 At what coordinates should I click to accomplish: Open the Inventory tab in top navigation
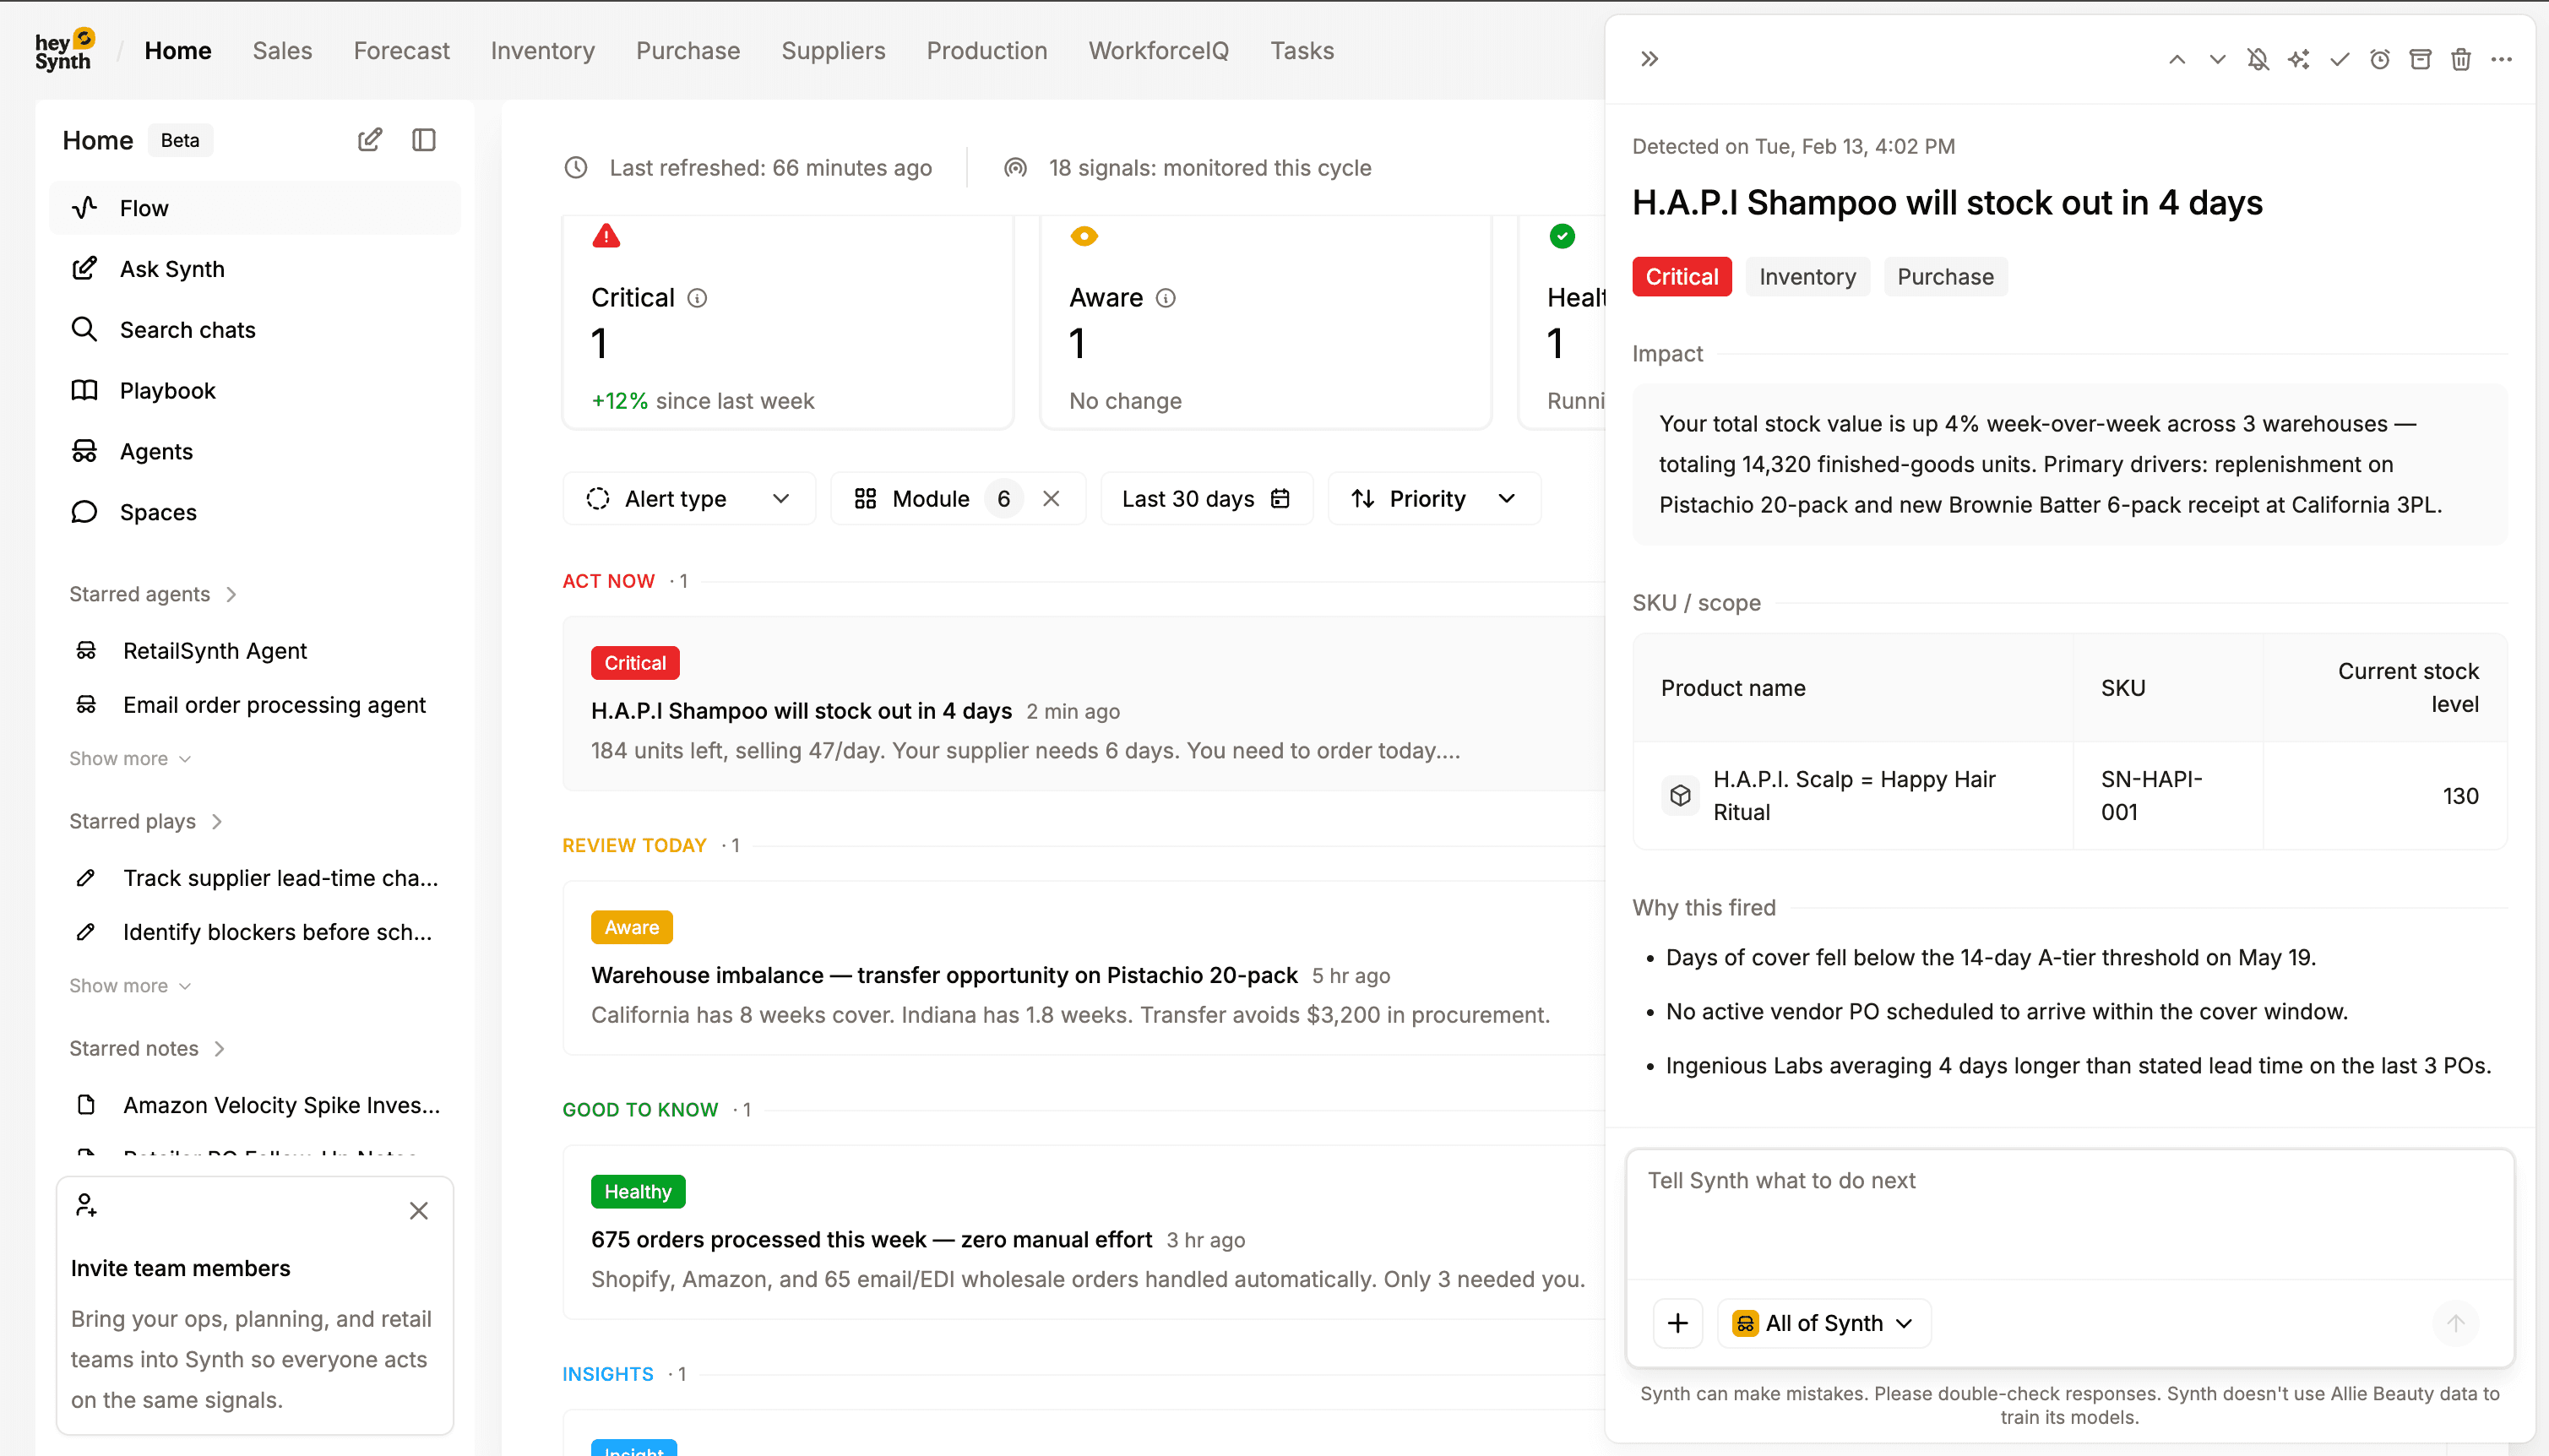[542, 51]
